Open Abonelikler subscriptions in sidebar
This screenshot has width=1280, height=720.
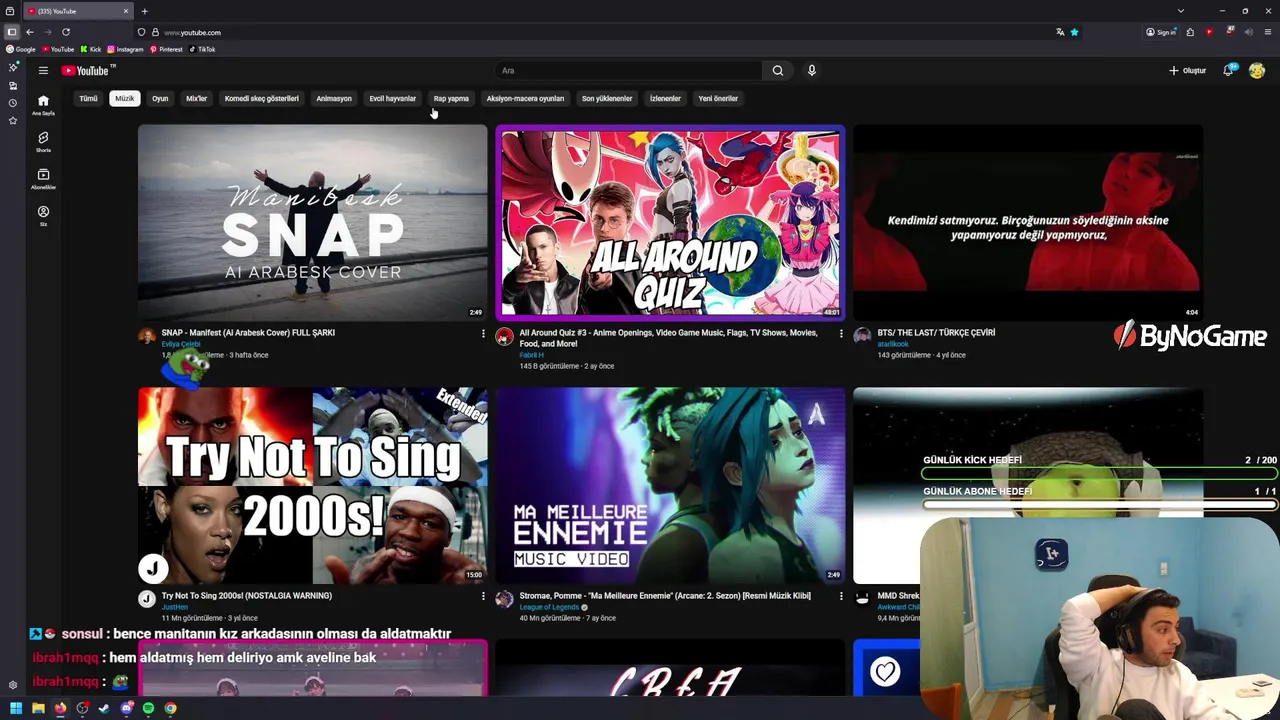tap(43, 179)
